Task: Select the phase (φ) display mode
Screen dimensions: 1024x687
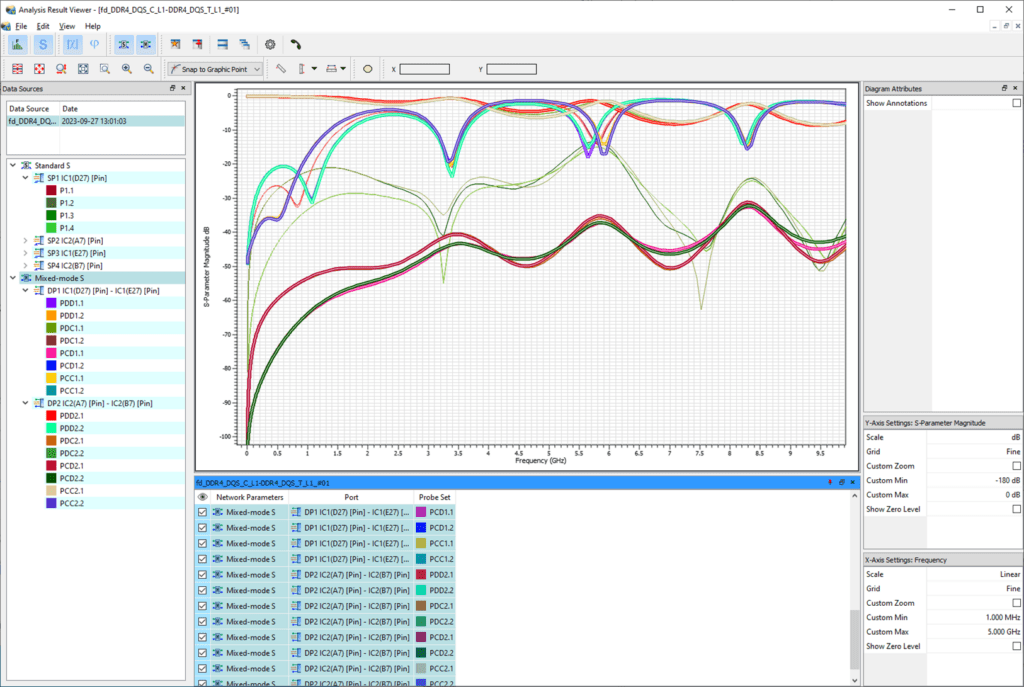Action: click(x=93, y=44)
